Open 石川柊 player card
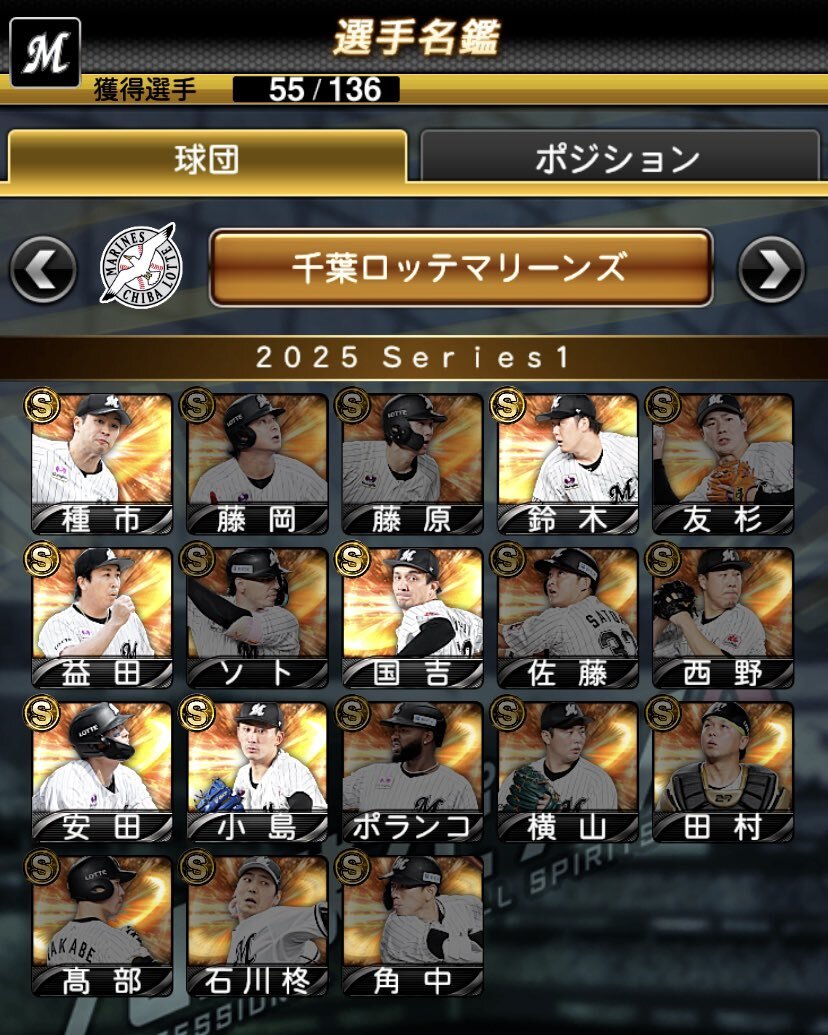The height and width of the screenshot is (1035, 828). click(257, 925)
